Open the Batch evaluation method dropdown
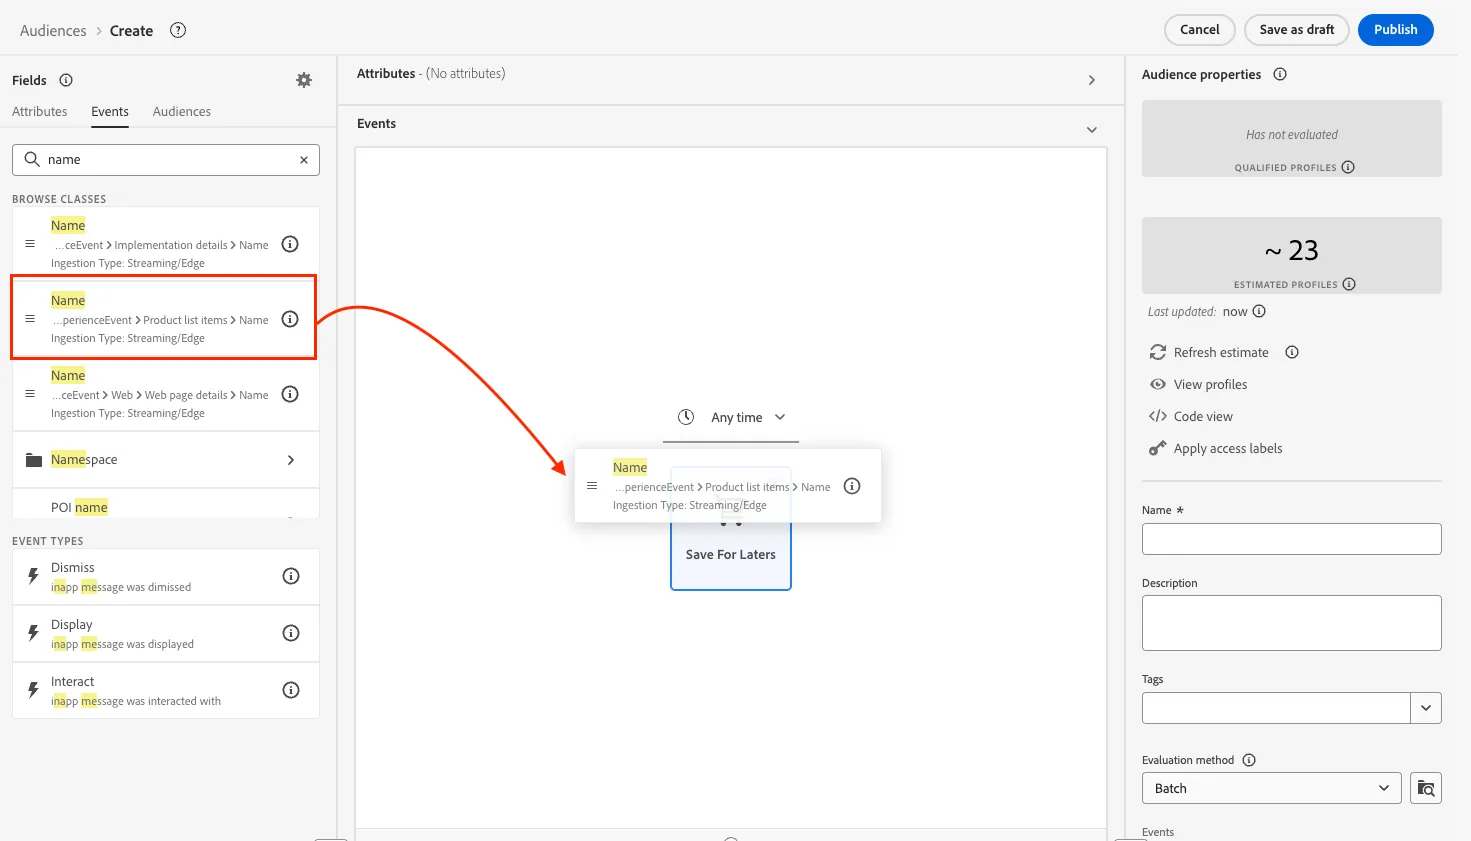Screen dimensions: 1471x841 click(1272, 788)
